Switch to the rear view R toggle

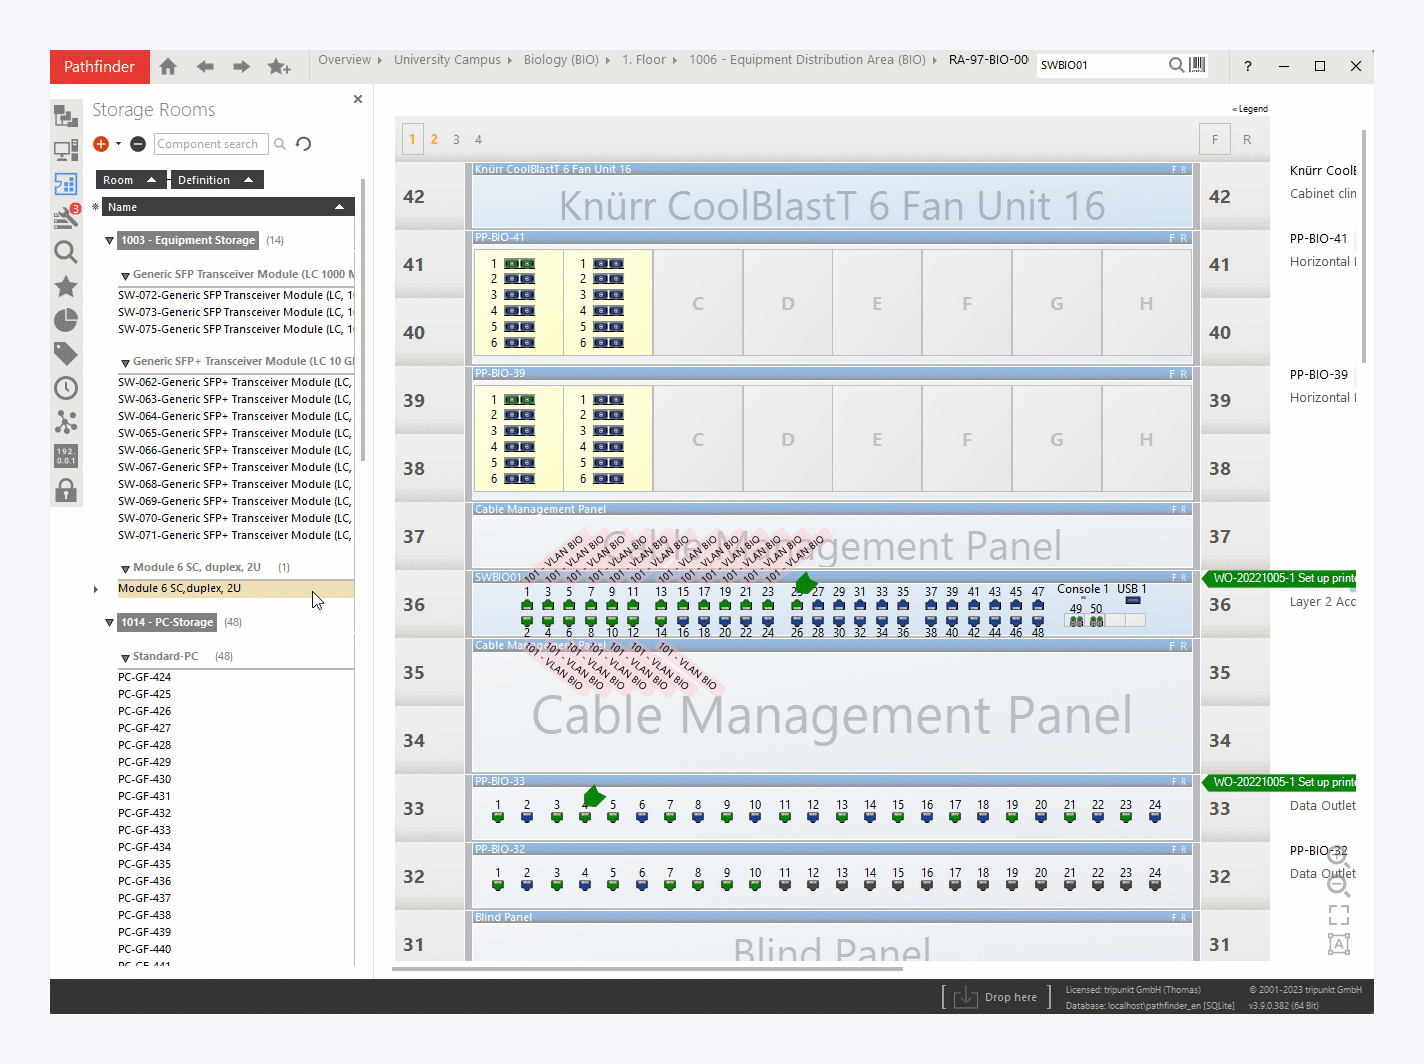[x=1247, y=139]
